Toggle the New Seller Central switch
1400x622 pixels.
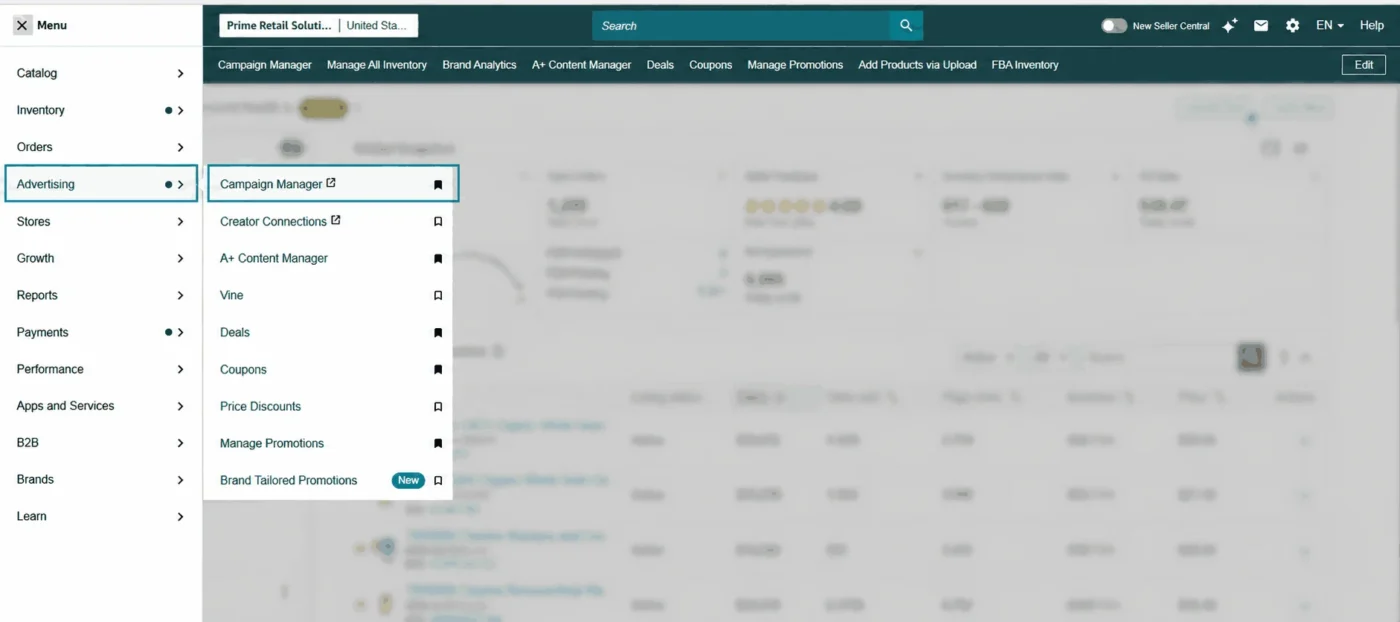pyautogui.click(x=1114, y=26)
